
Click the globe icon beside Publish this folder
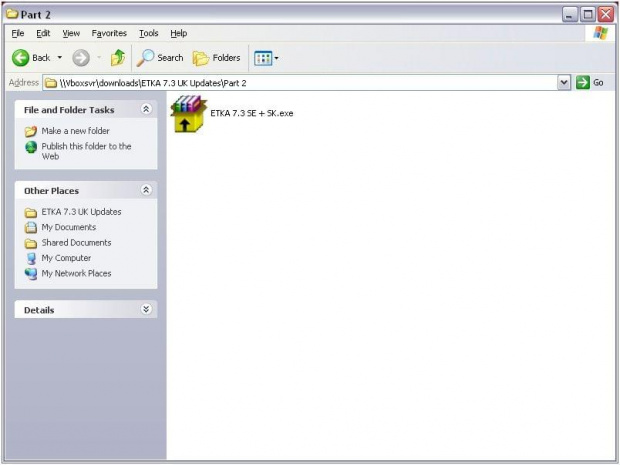click(31, 147)
